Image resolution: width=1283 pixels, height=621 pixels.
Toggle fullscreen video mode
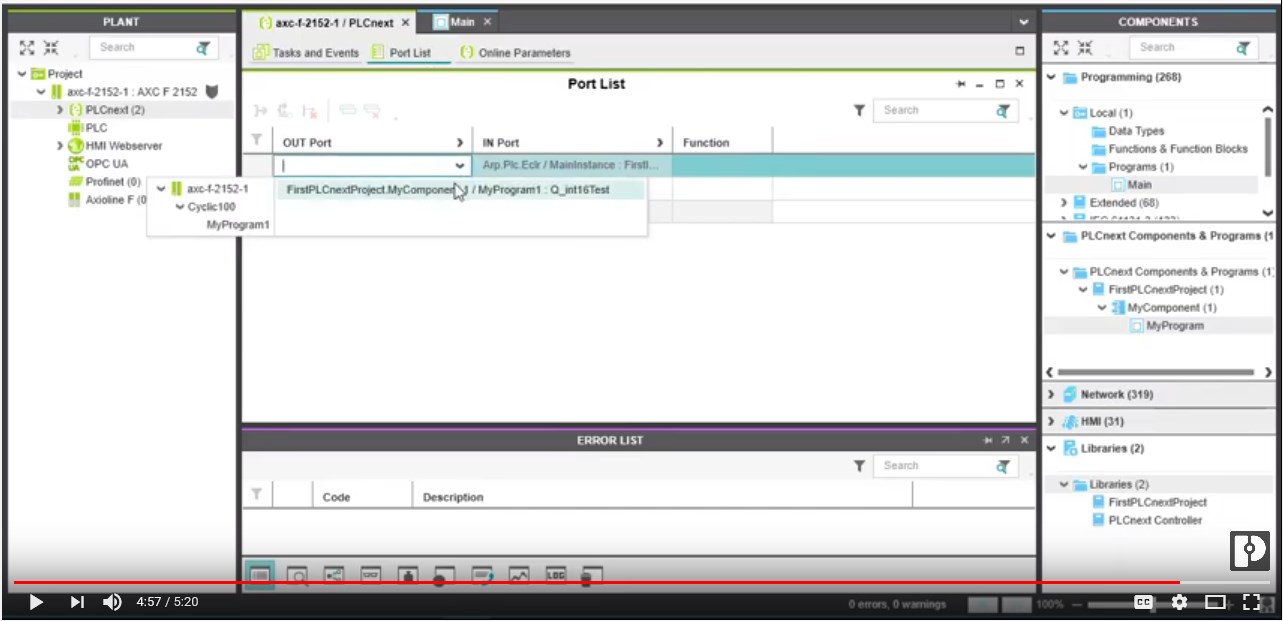1251,602
